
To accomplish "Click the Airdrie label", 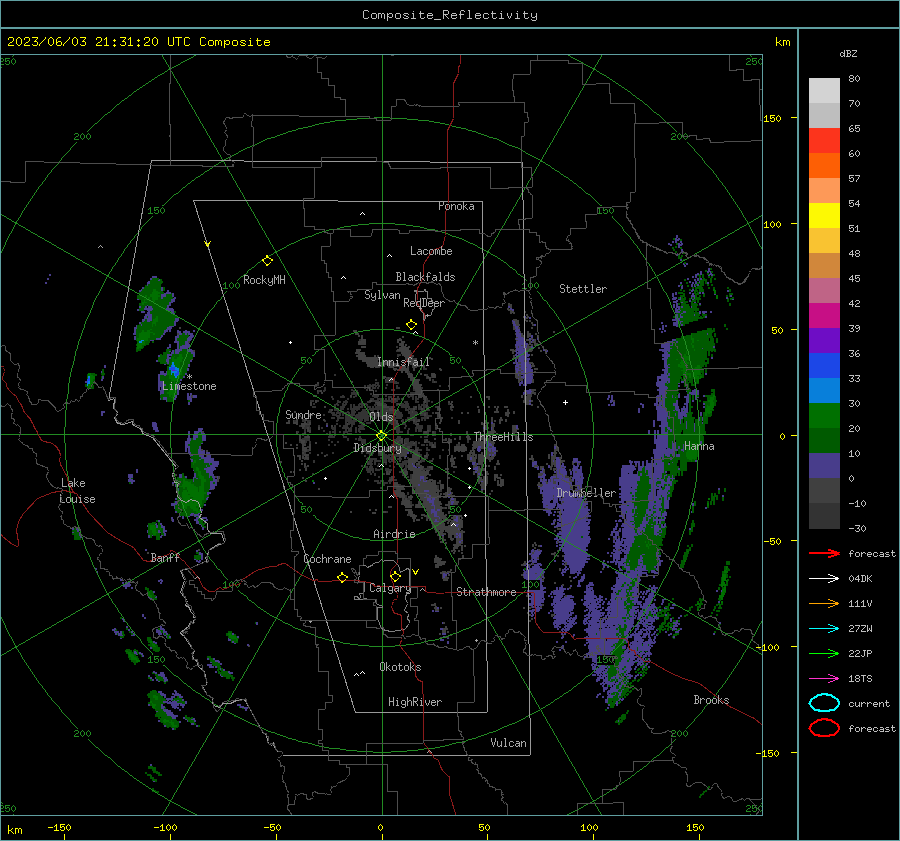I will click(394, 534).
